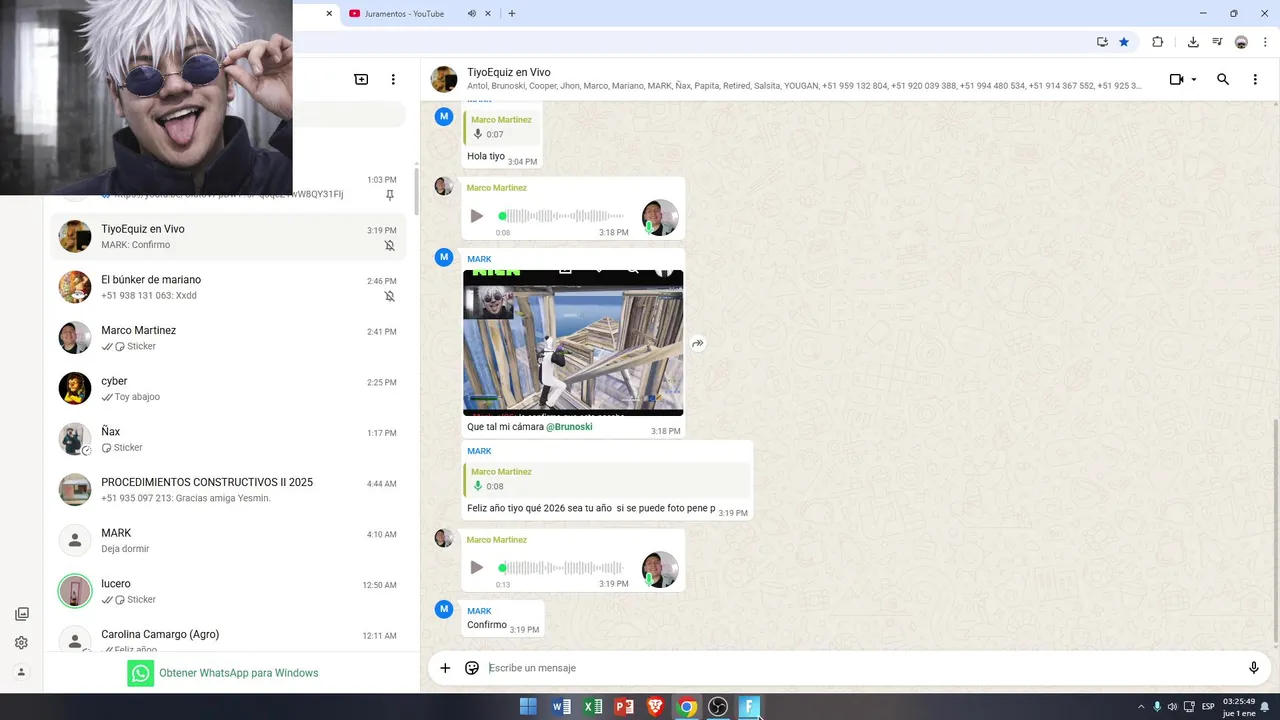Switch to the Juramentos - YouTube tab
The width and height of the screenshot is (1280, 720).
404,14
